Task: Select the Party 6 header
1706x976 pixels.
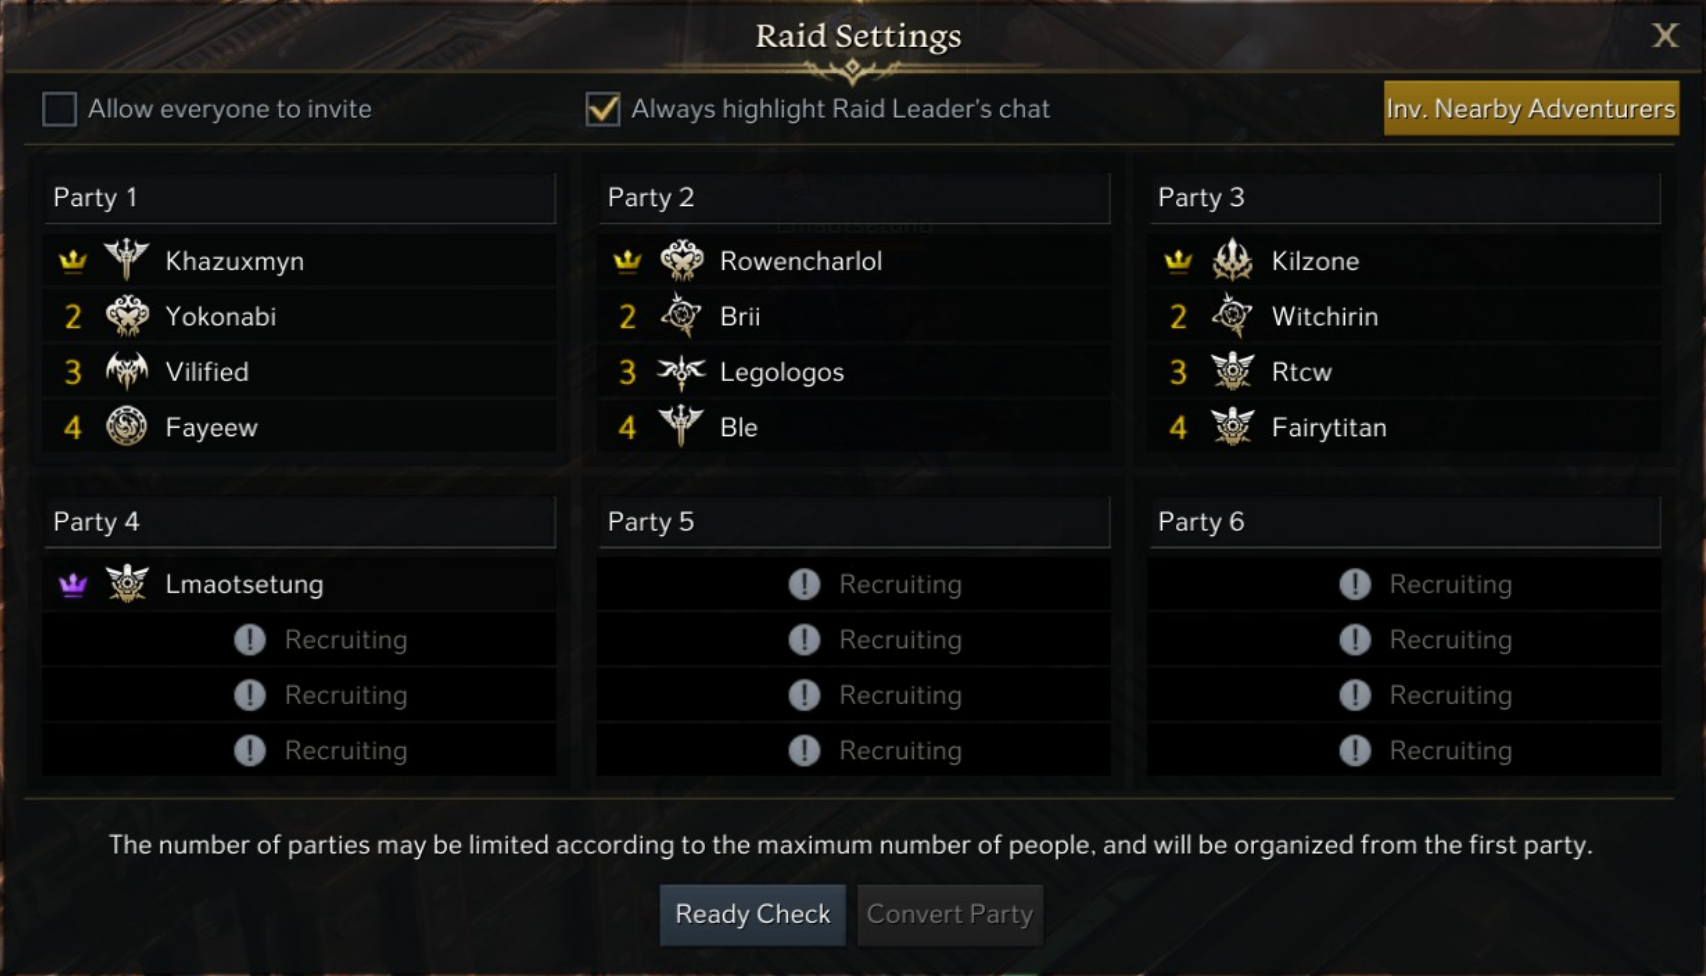Action: coord(1404,522)
